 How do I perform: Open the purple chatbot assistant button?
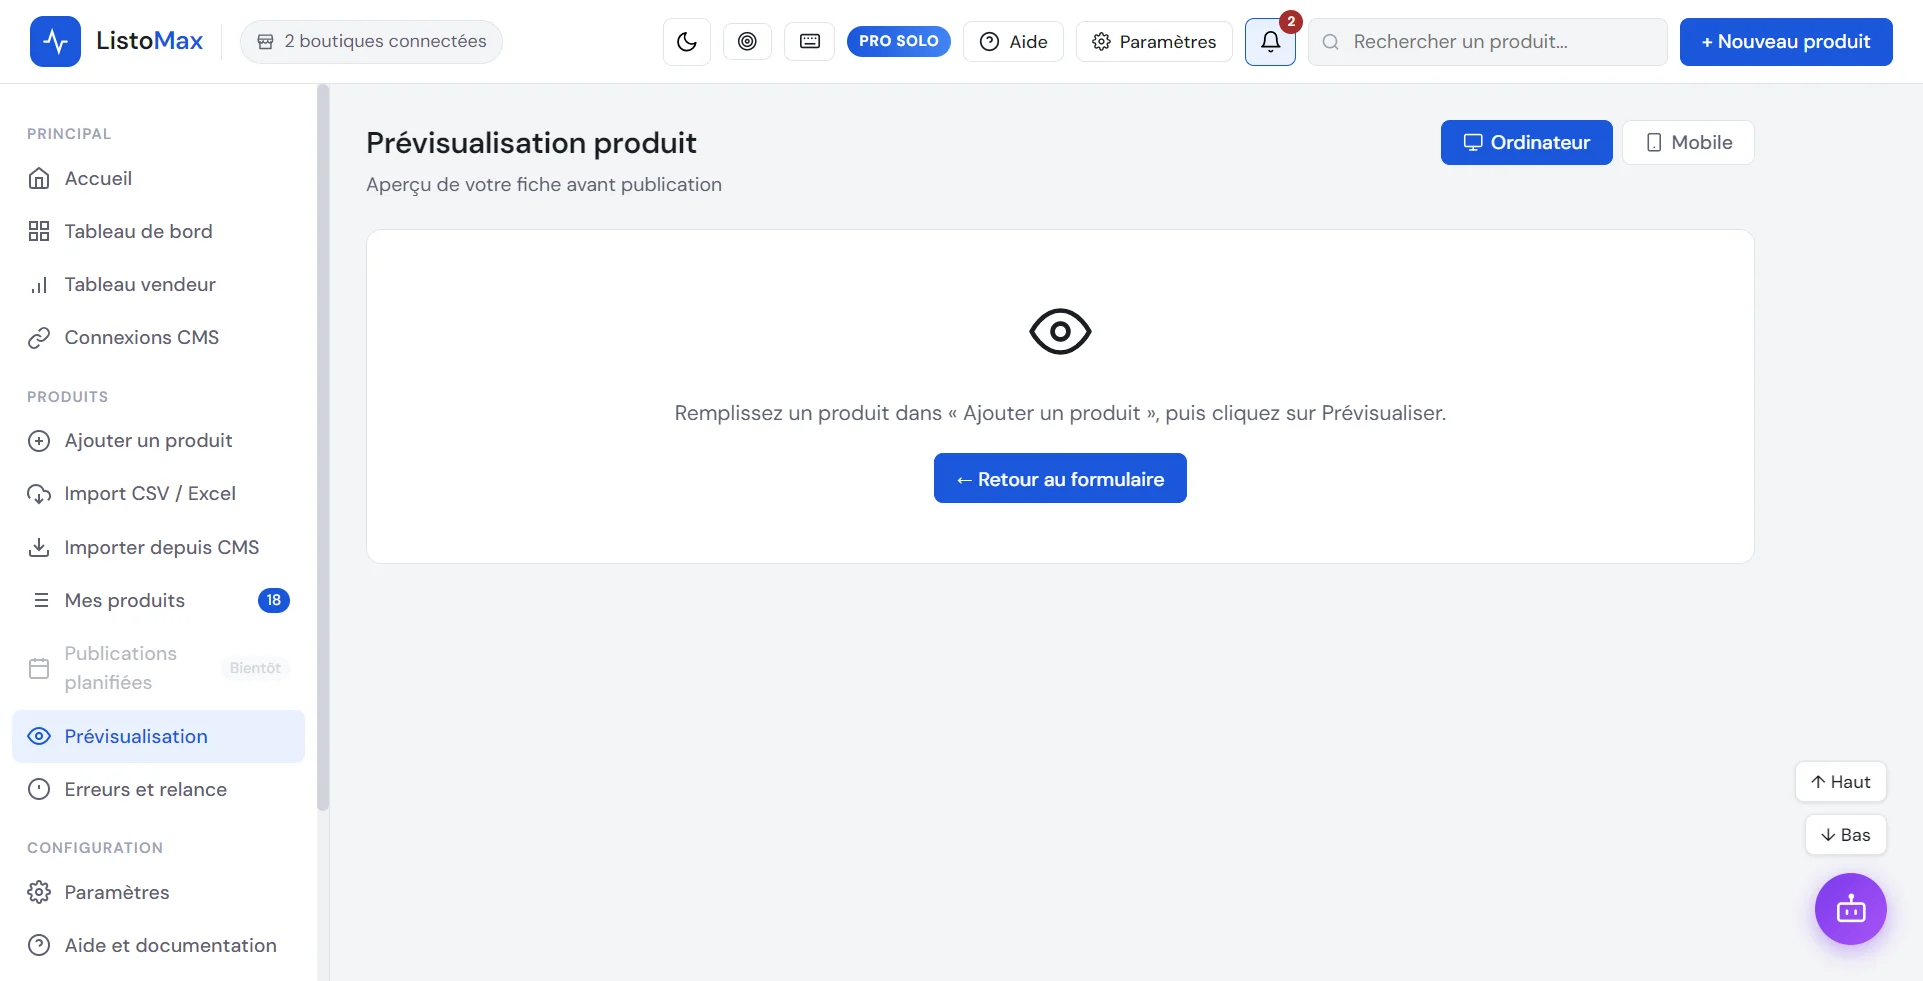click(1850, 909)
